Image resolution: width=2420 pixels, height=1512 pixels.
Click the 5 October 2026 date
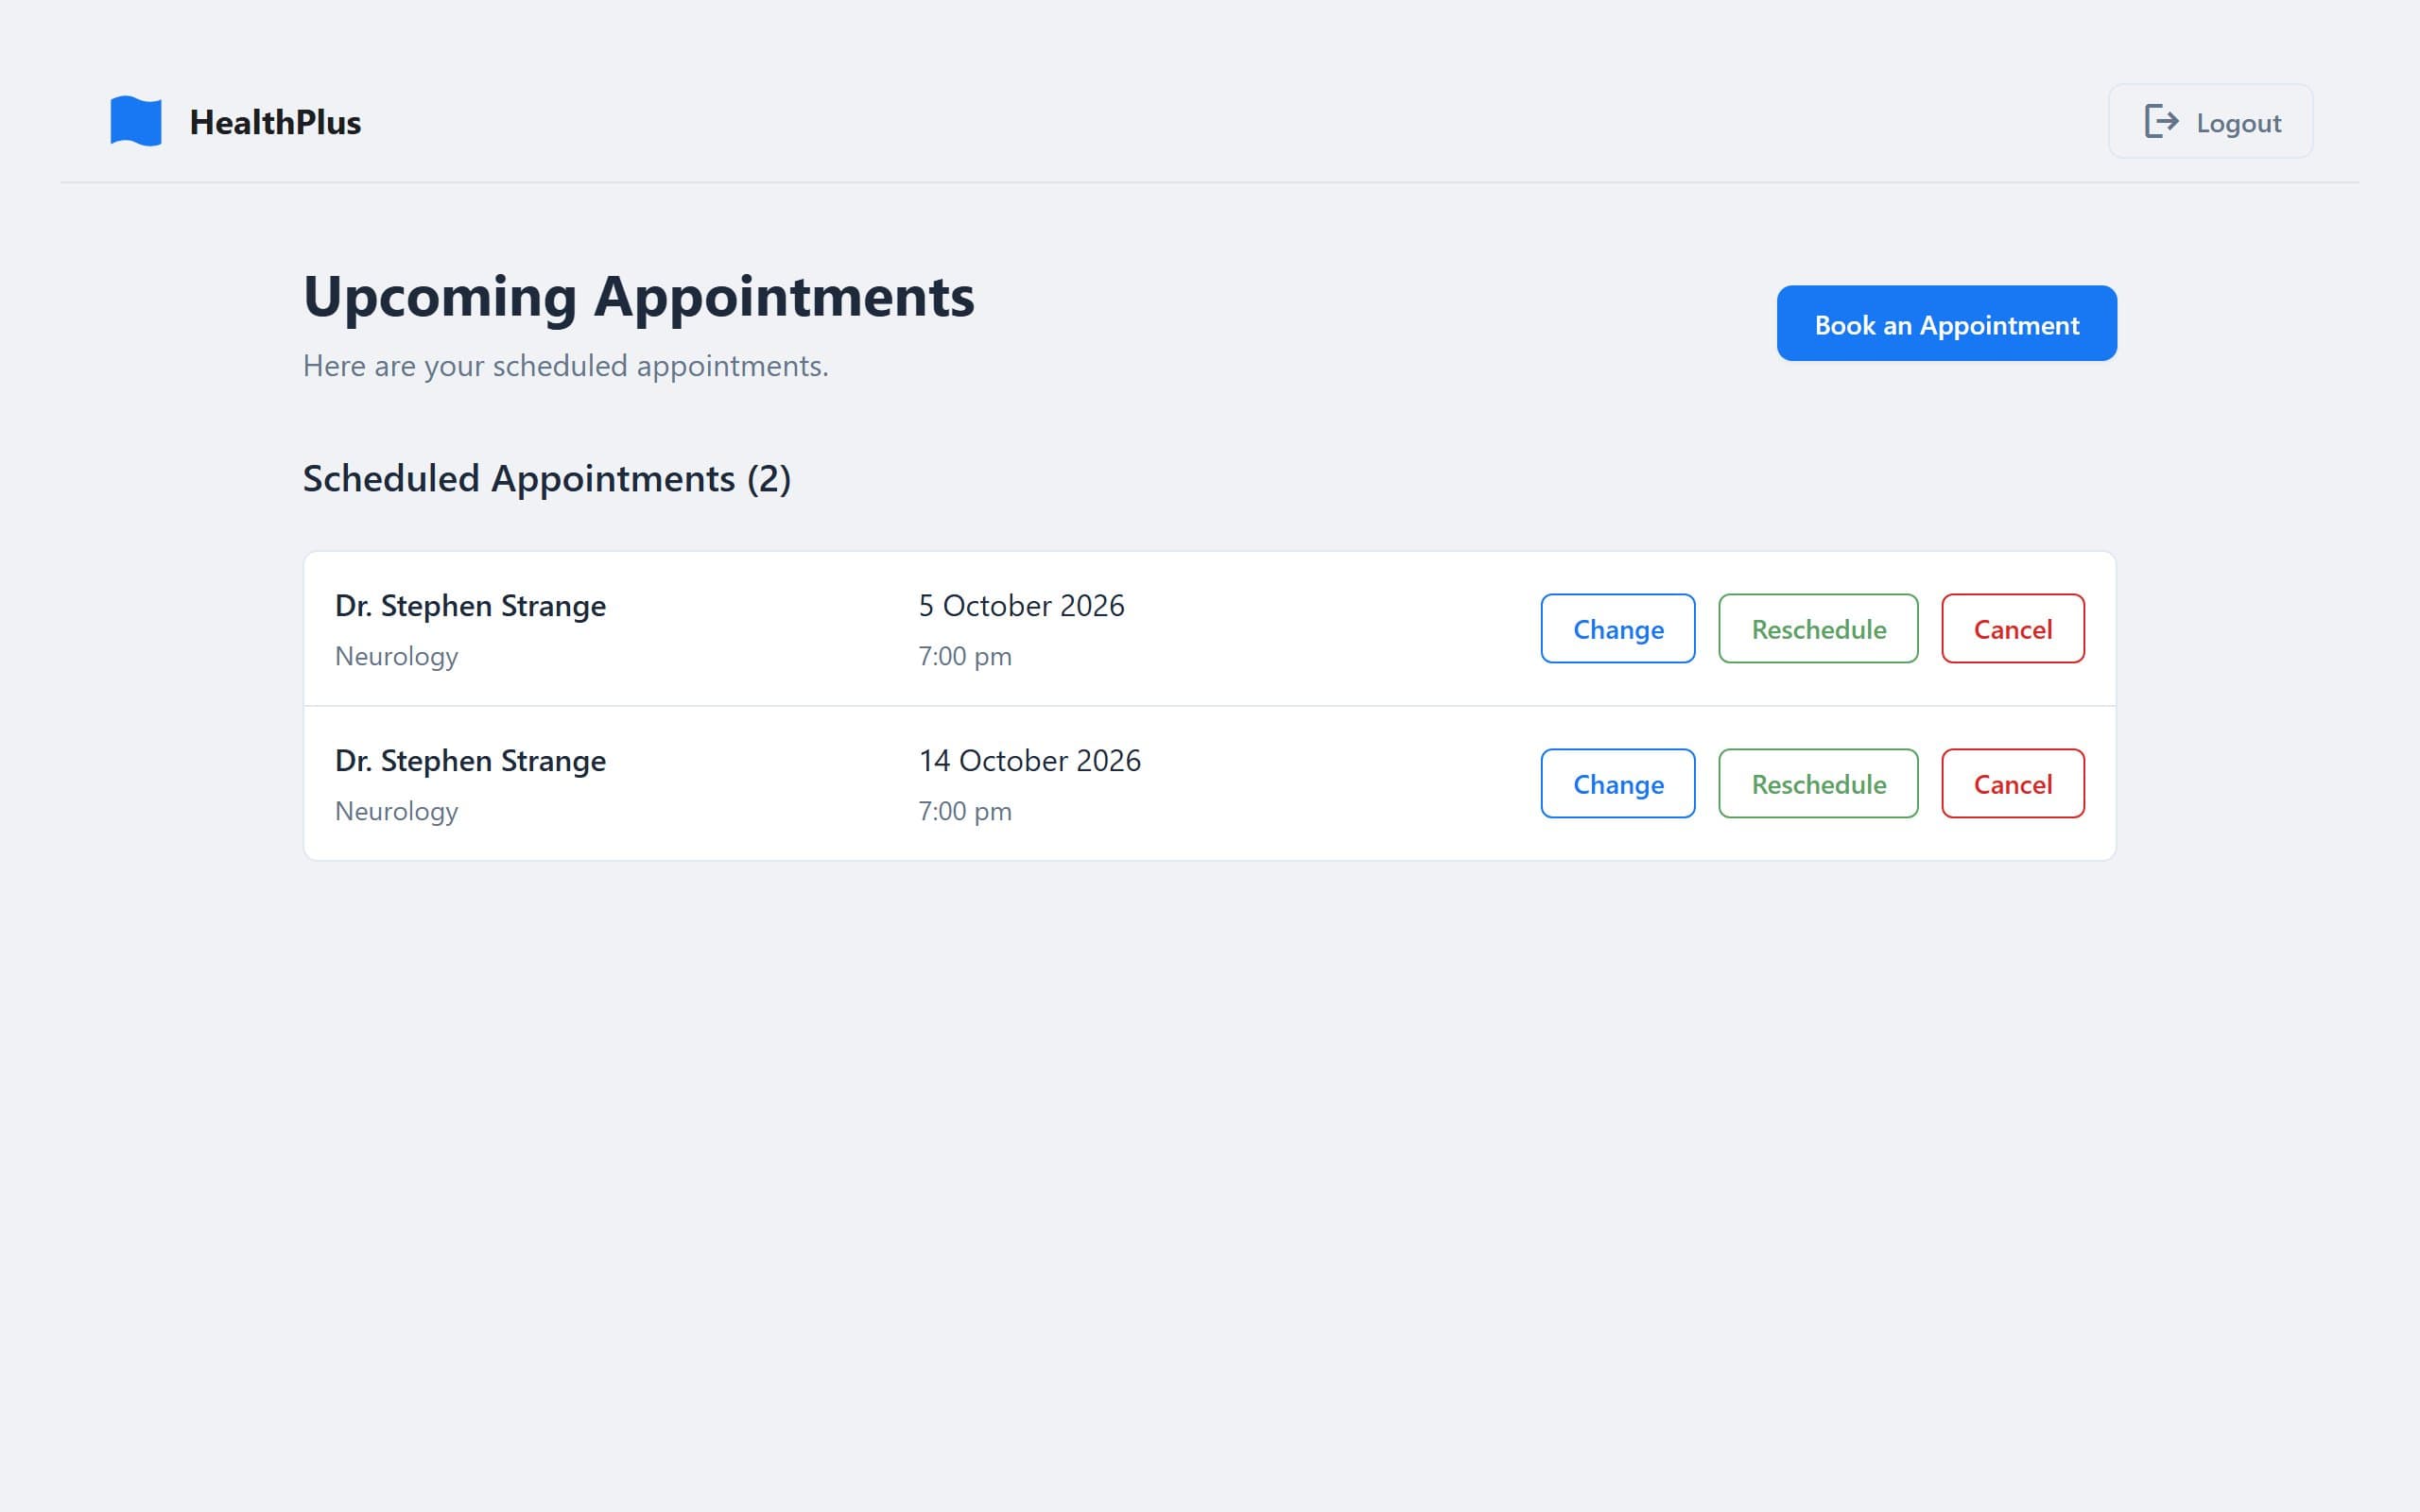coord(1021,606)
